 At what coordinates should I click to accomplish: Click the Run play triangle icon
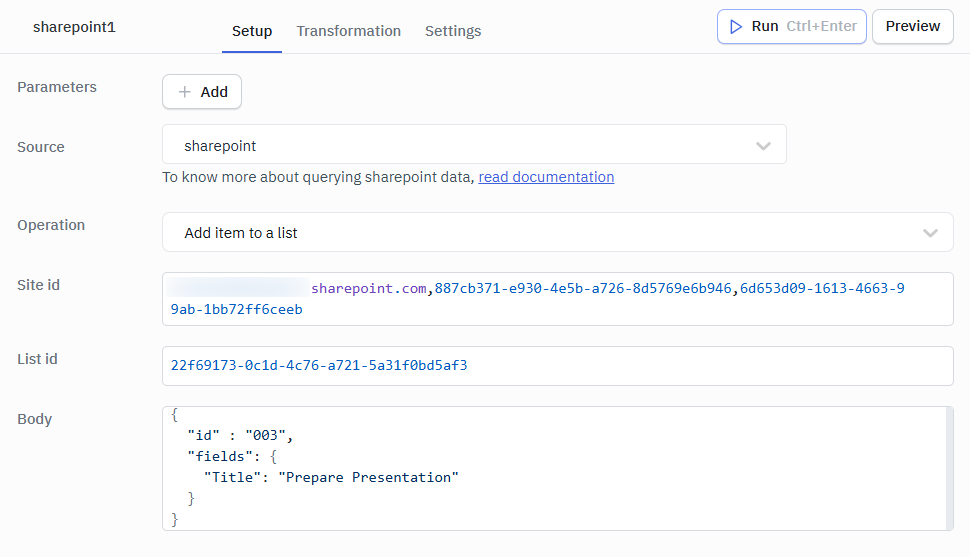pos(736,27)
